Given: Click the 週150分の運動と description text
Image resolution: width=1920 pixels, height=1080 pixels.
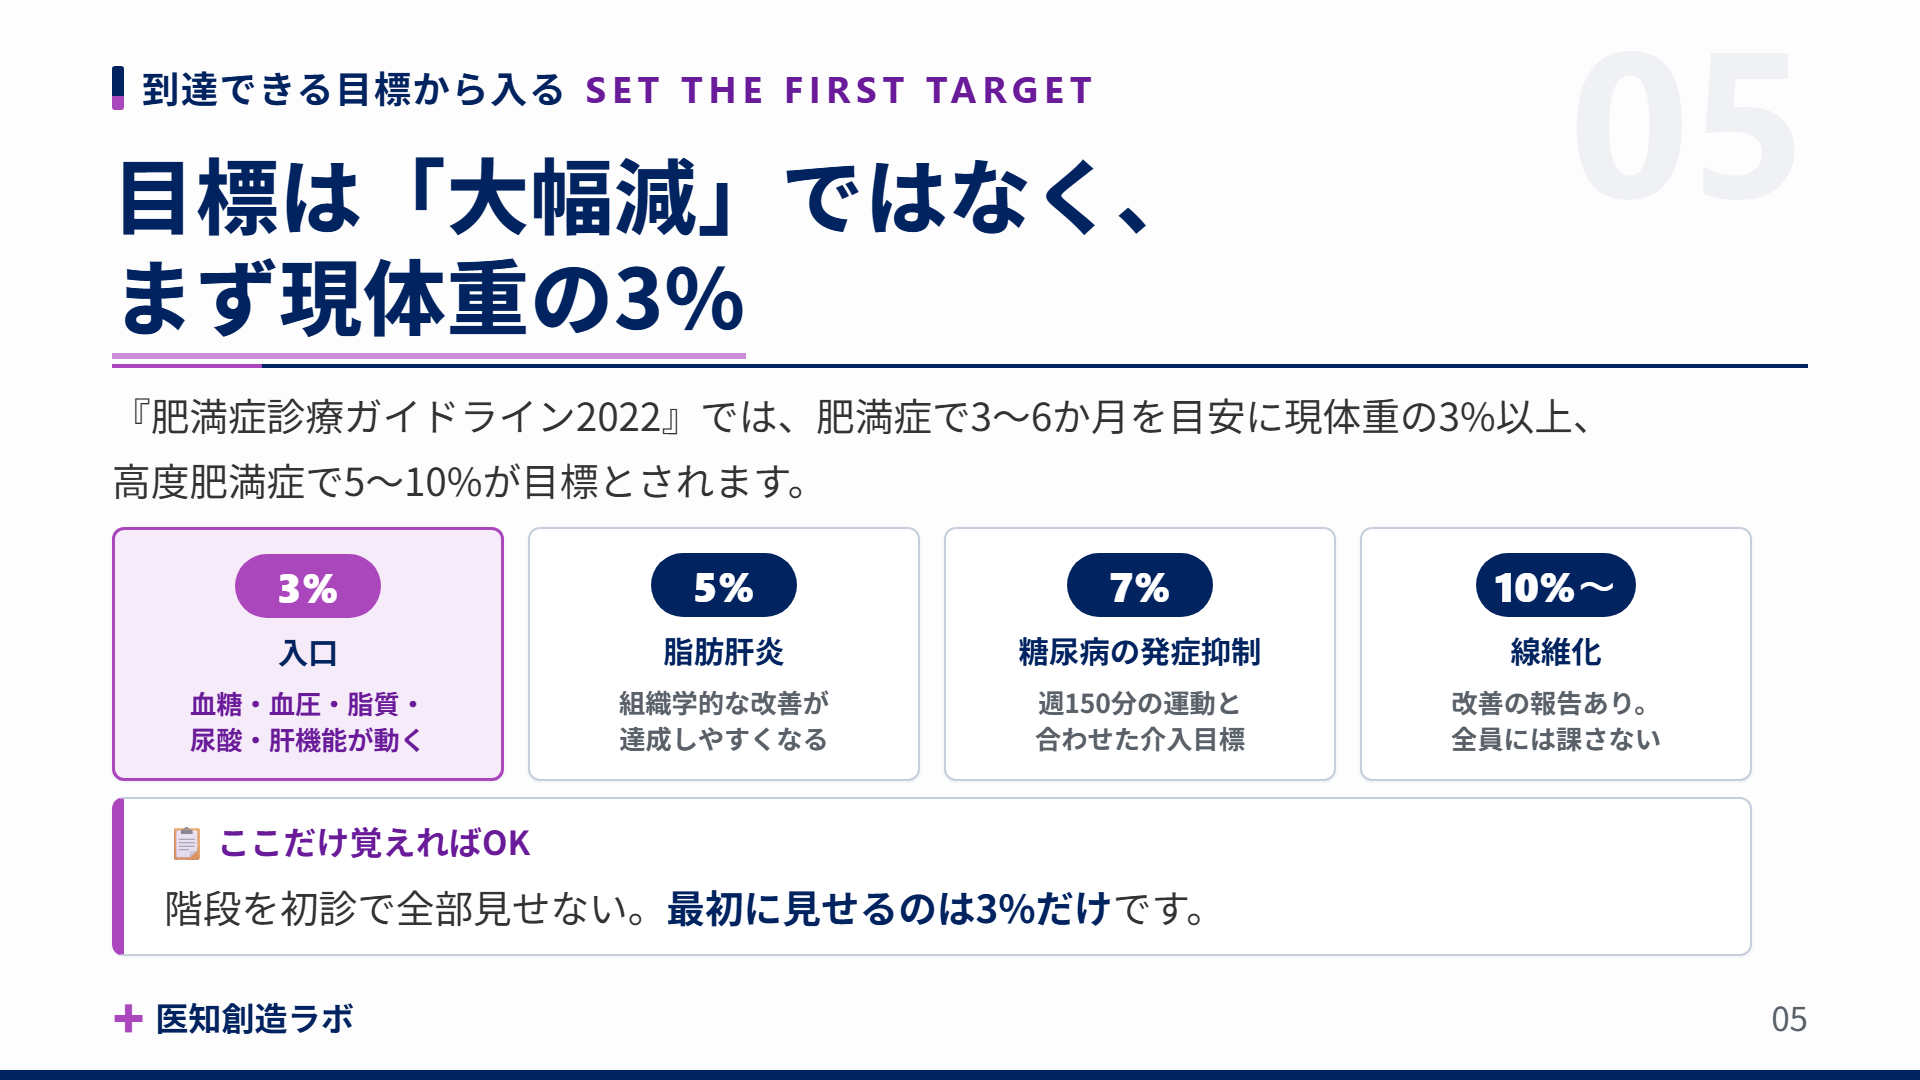Looking at the screenshot, I should click(1140, 703).
